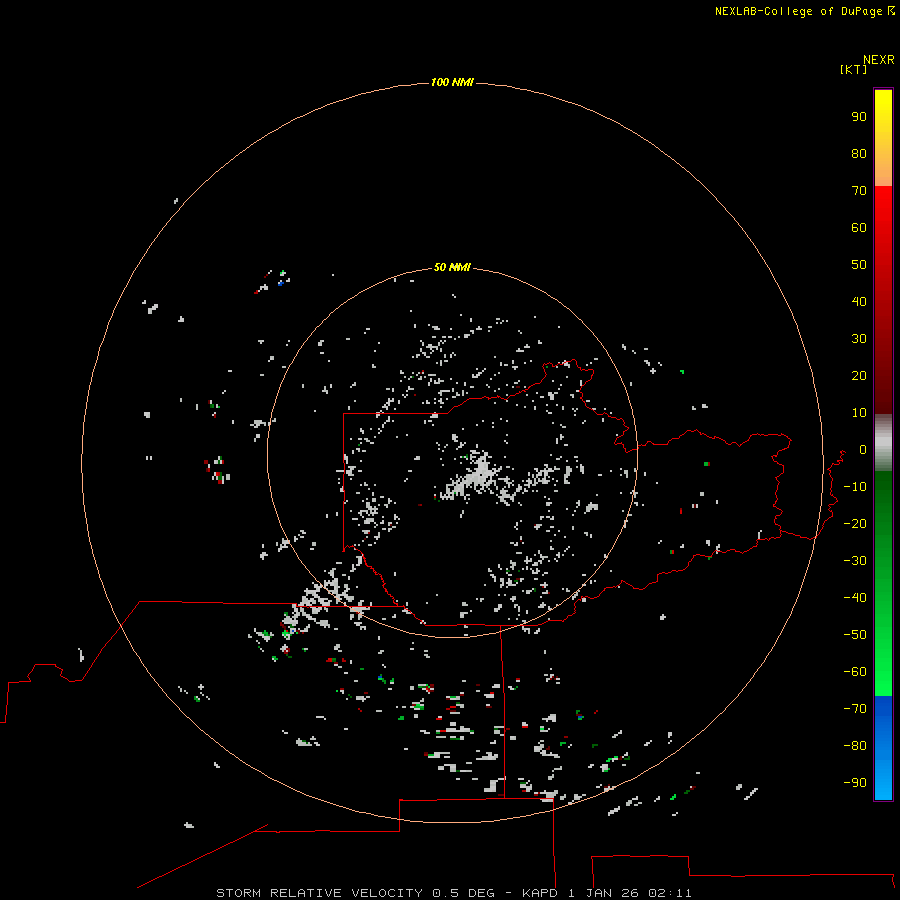Click the KAPD radar site identifier

click(540, 893)
